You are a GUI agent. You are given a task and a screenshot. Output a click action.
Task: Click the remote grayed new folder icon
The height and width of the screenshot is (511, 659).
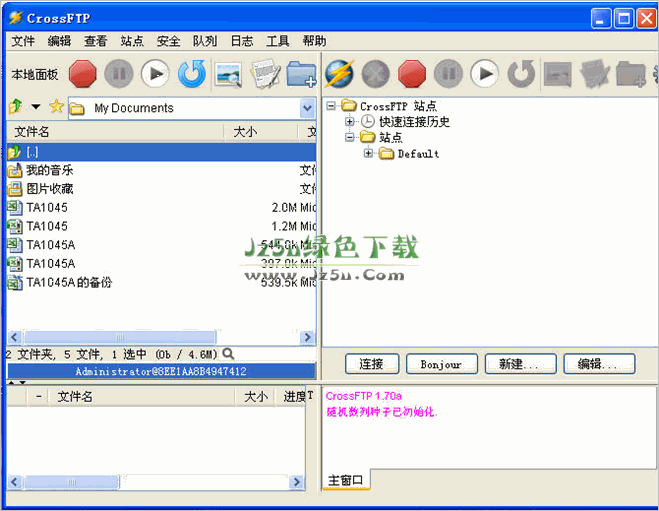[631, 74]
